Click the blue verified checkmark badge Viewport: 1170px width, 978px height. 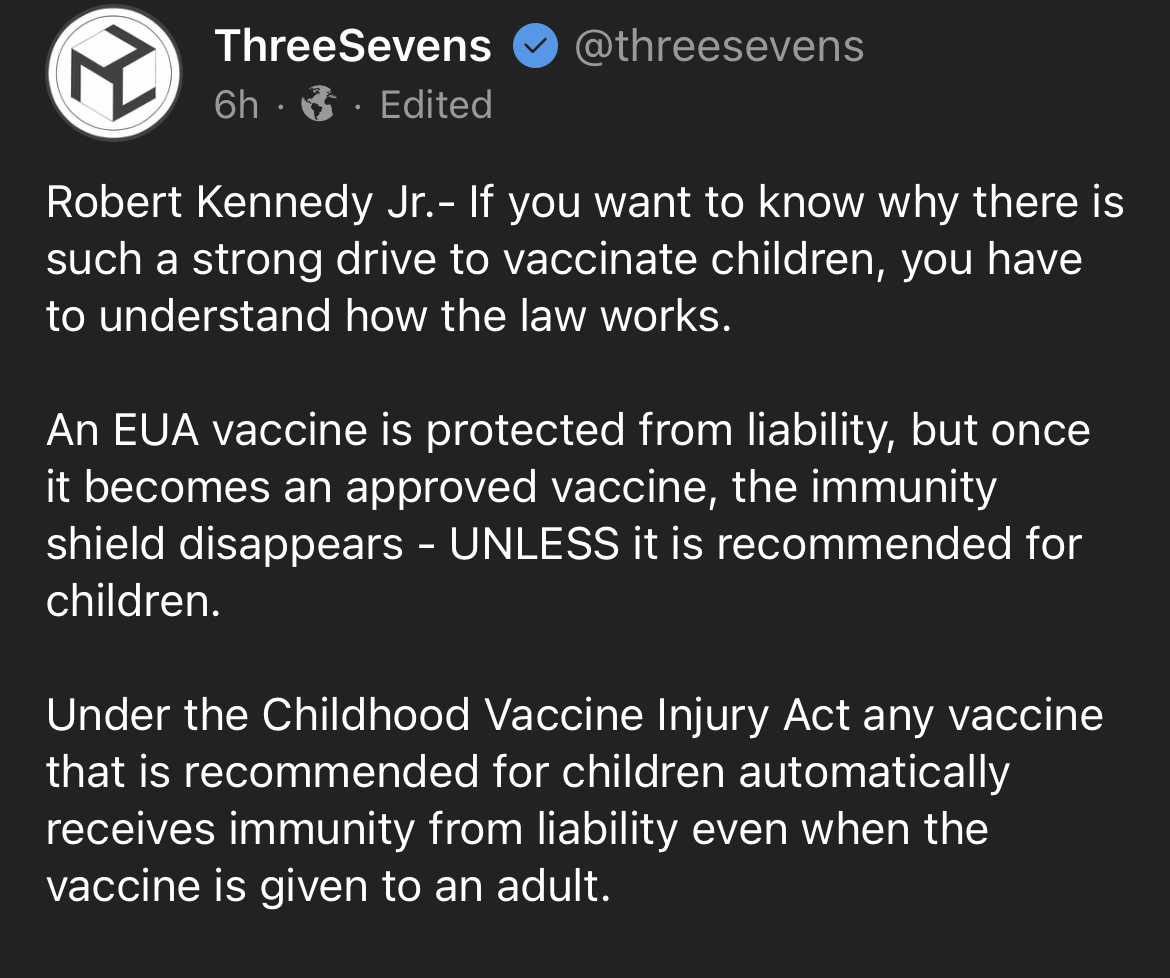pyautogui.click(x=535, y=46)
